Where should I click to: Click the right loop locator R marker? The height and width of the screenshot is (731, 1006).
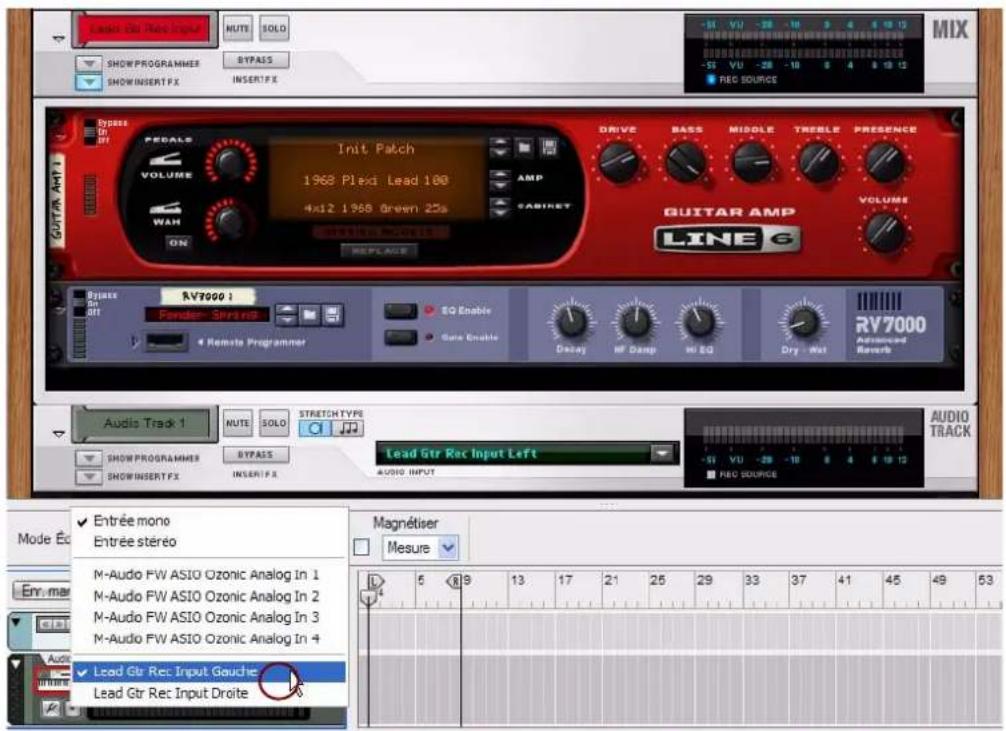click(x=454, y=581)
